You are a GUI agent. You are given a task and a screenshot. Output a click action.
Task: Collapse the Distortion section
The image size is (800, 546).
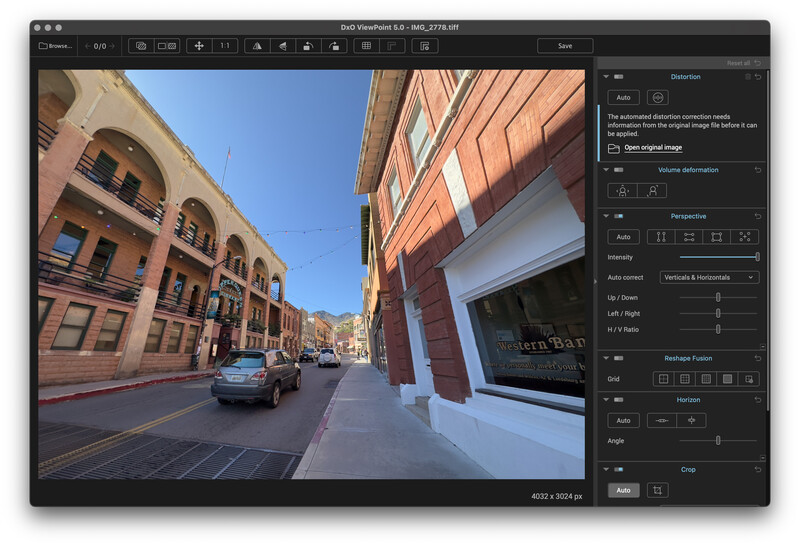(606, 77)
